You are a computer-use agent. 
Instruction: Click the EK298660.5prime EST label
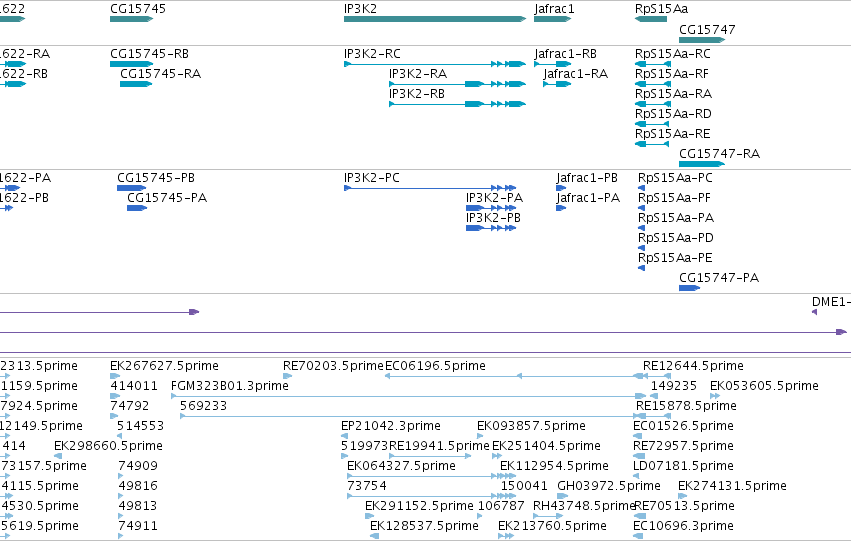point(109,447)
